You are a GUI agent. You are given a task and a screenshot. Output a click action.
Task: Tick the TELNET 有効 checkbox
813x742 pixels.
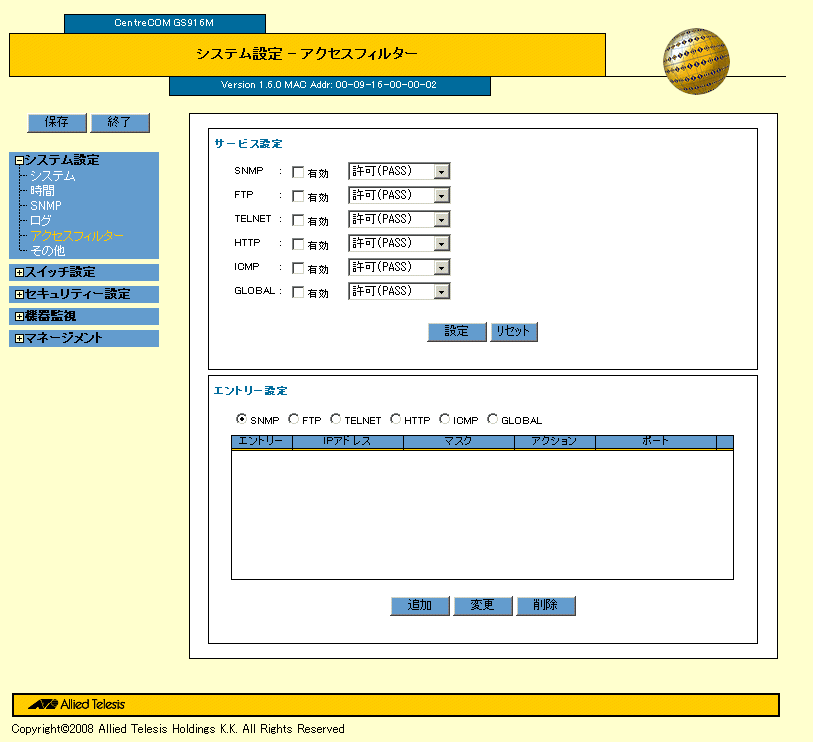(x=298, y=220)
